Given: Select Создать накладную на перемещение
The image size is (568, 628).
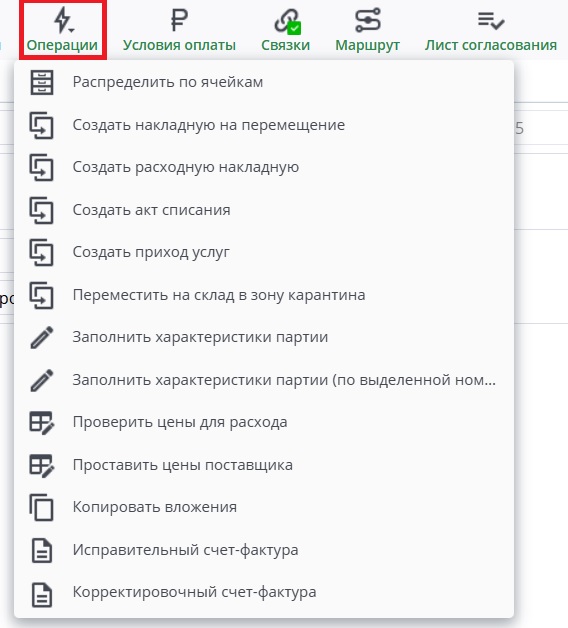Looking at the screenshot, I should coord(264,125).
